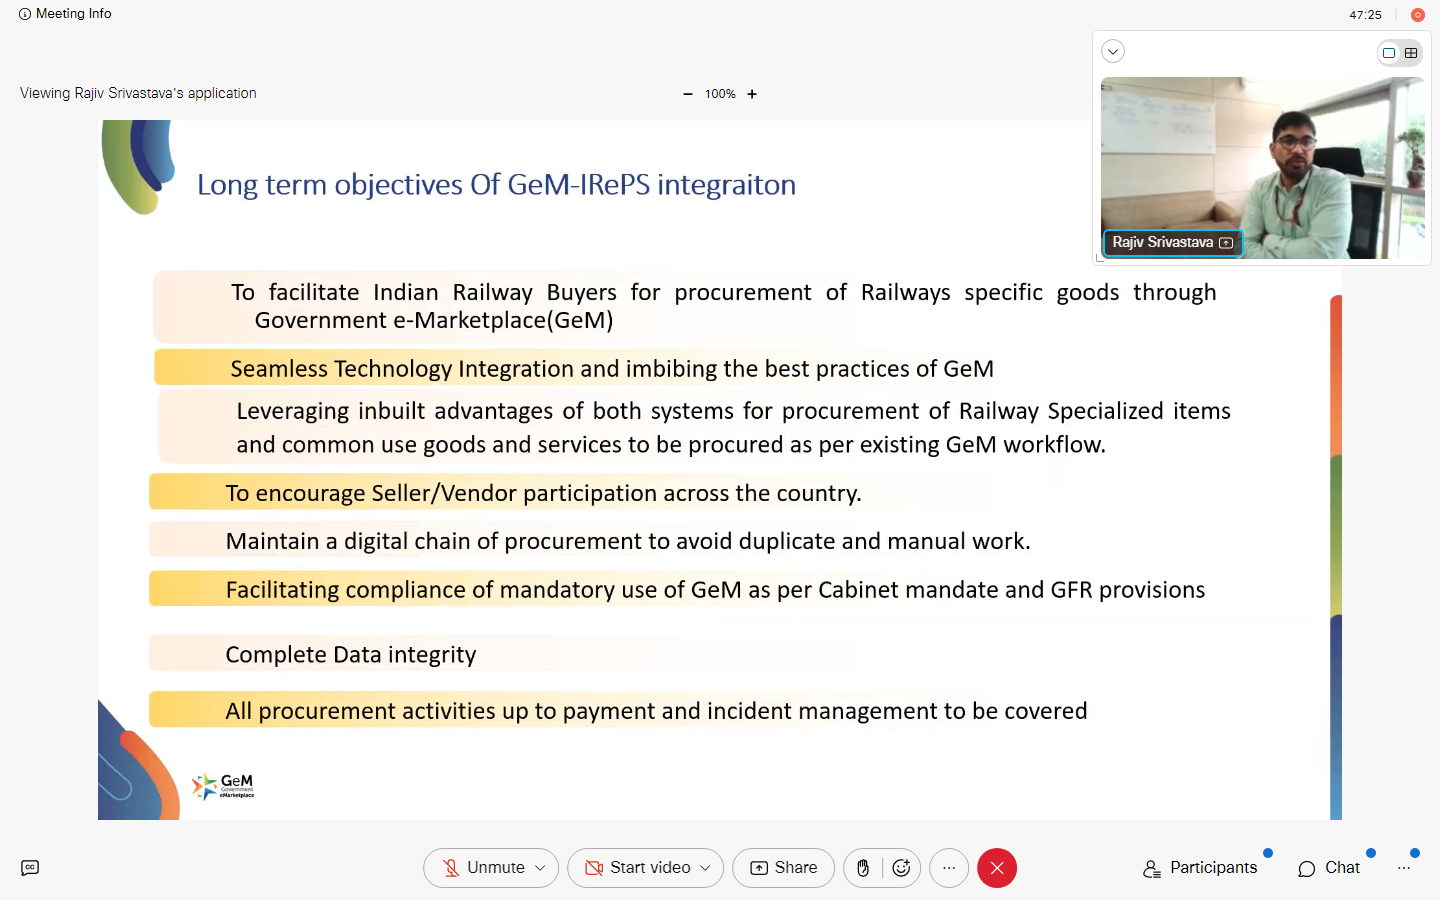Toggle closed captions icon

click(x=30, y=868)
